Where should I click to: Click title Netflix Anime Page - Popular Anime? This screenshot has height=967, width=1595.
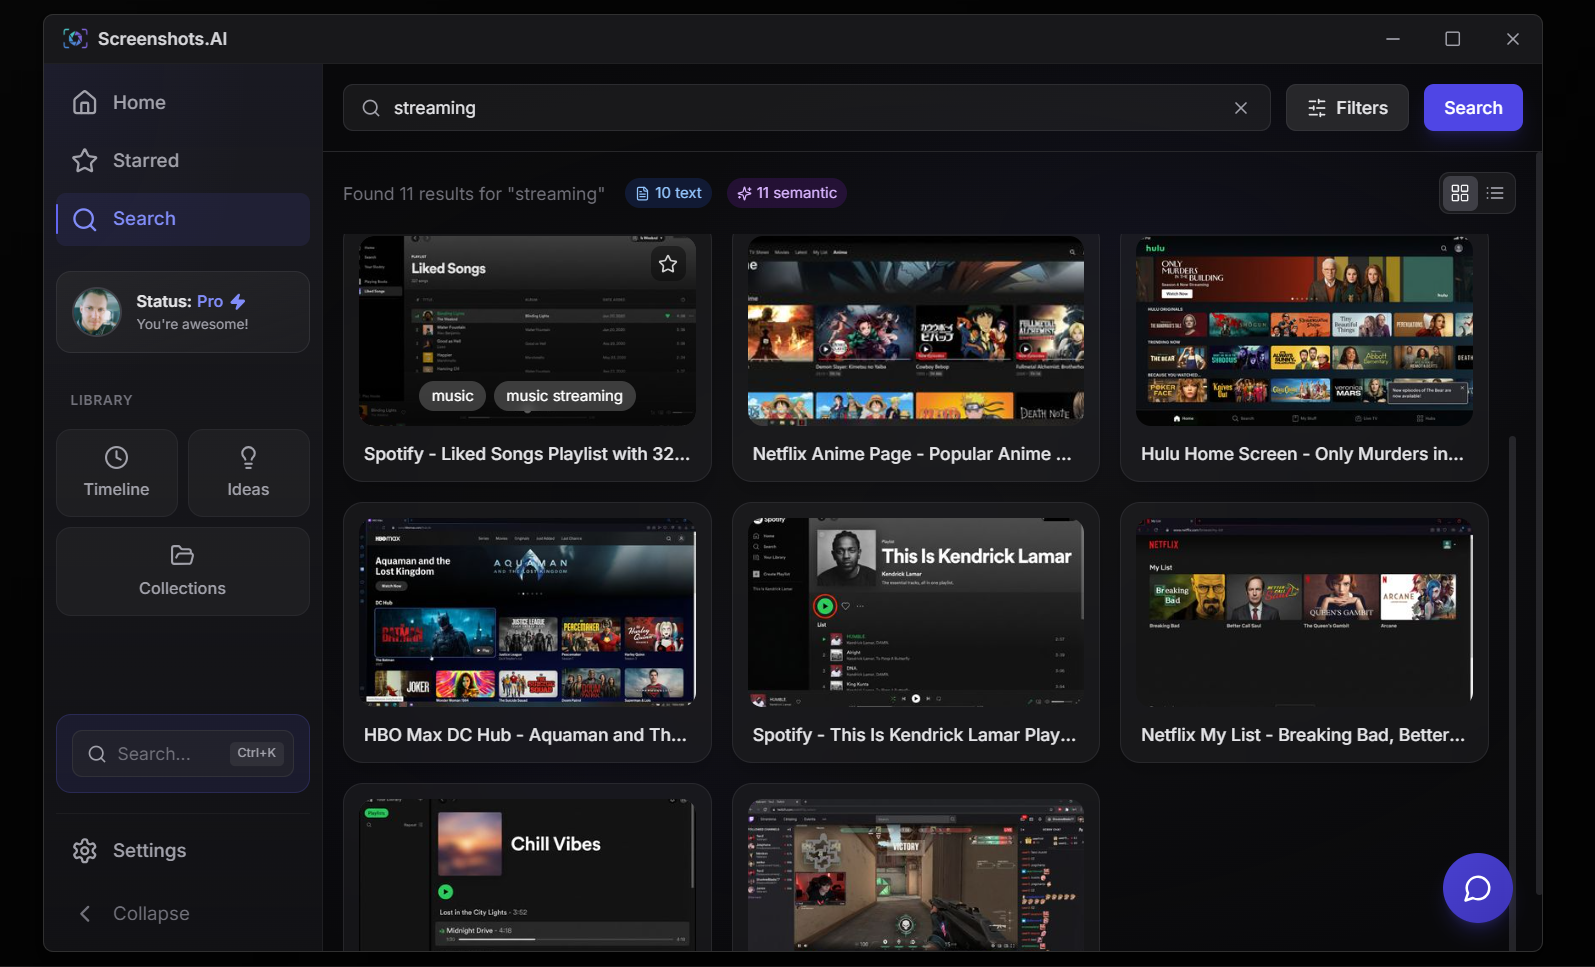coord(912,454)
